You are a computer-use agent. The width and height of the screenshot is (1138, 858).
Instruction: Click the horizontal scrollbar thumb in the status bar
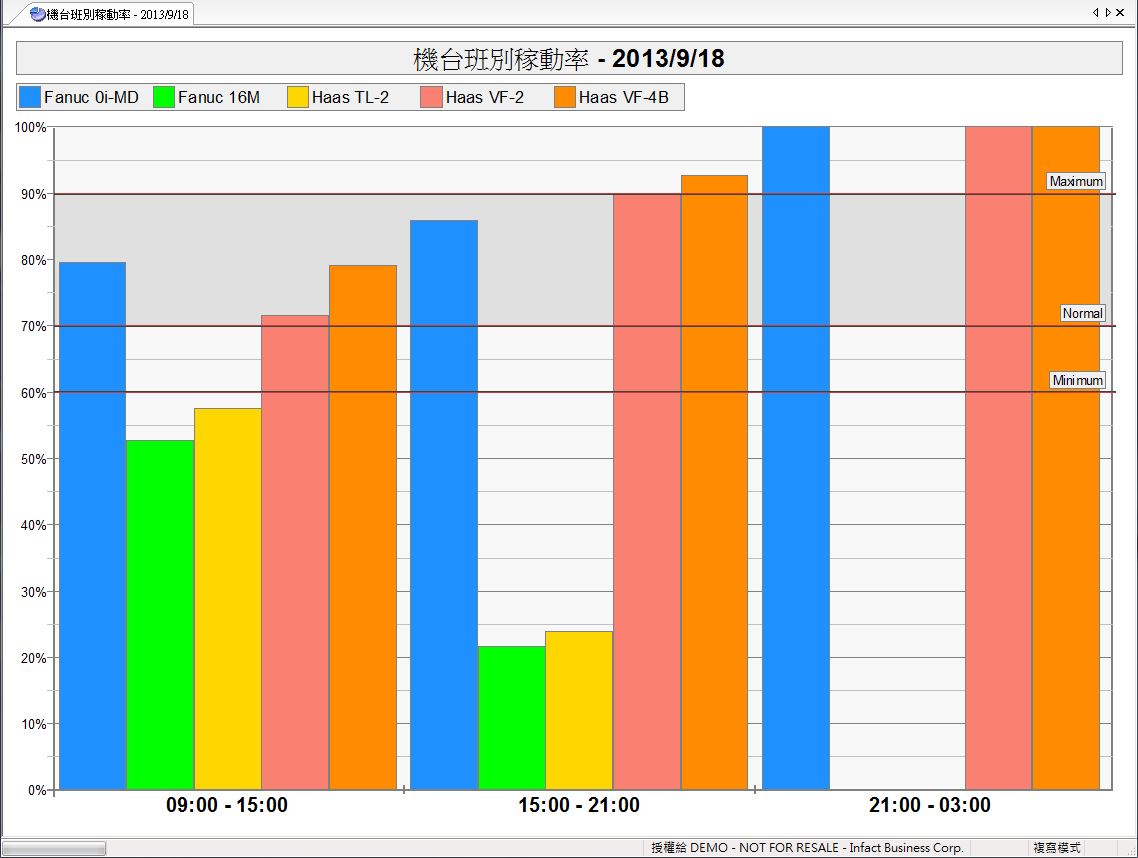pos(54,848)
